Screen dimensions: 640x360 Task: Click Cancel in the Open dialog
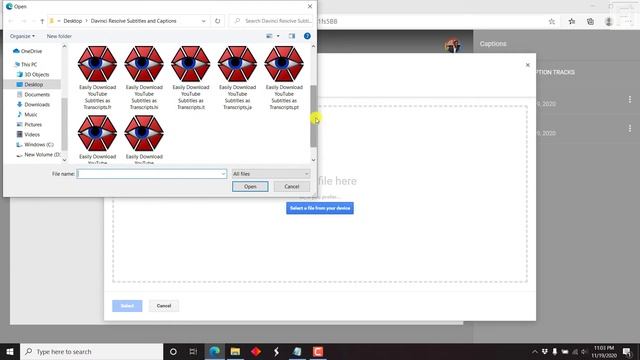click(292, 187)
